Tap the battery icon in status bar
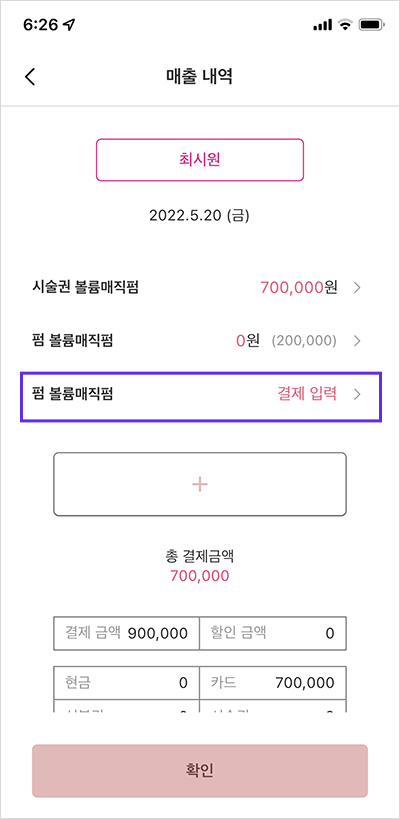This screenshot has width=400, height=819. (x=371, y=25)
